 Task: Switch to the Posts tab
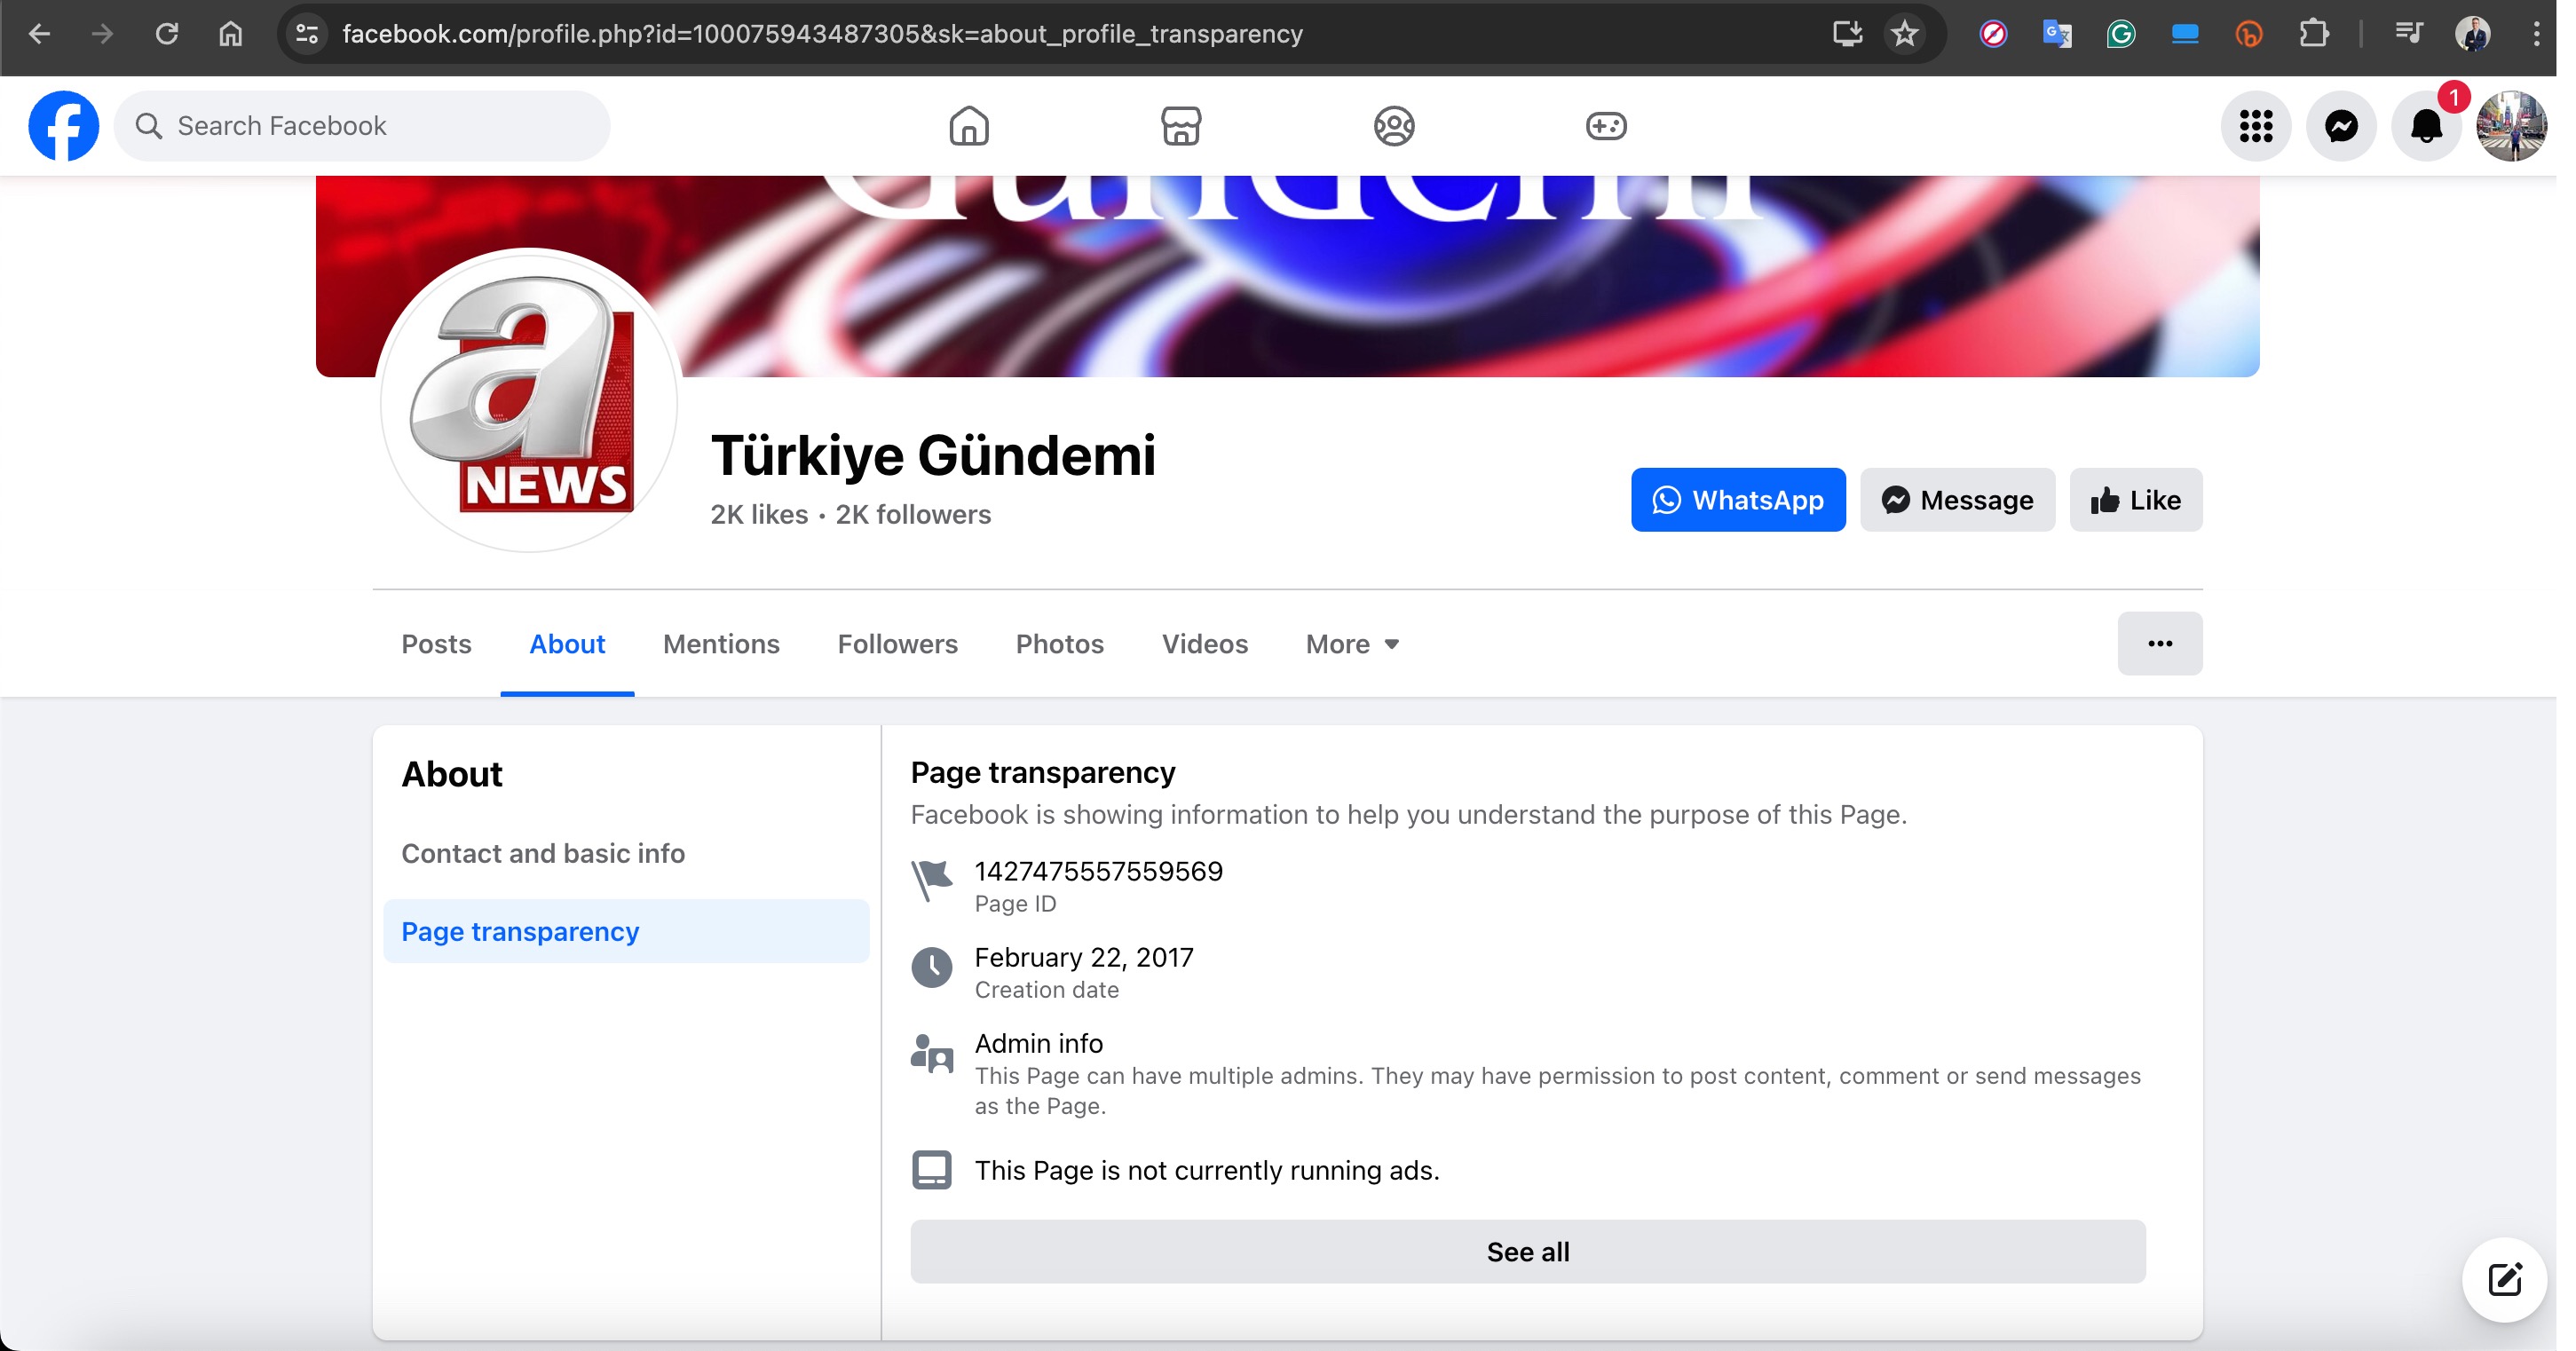436,644
